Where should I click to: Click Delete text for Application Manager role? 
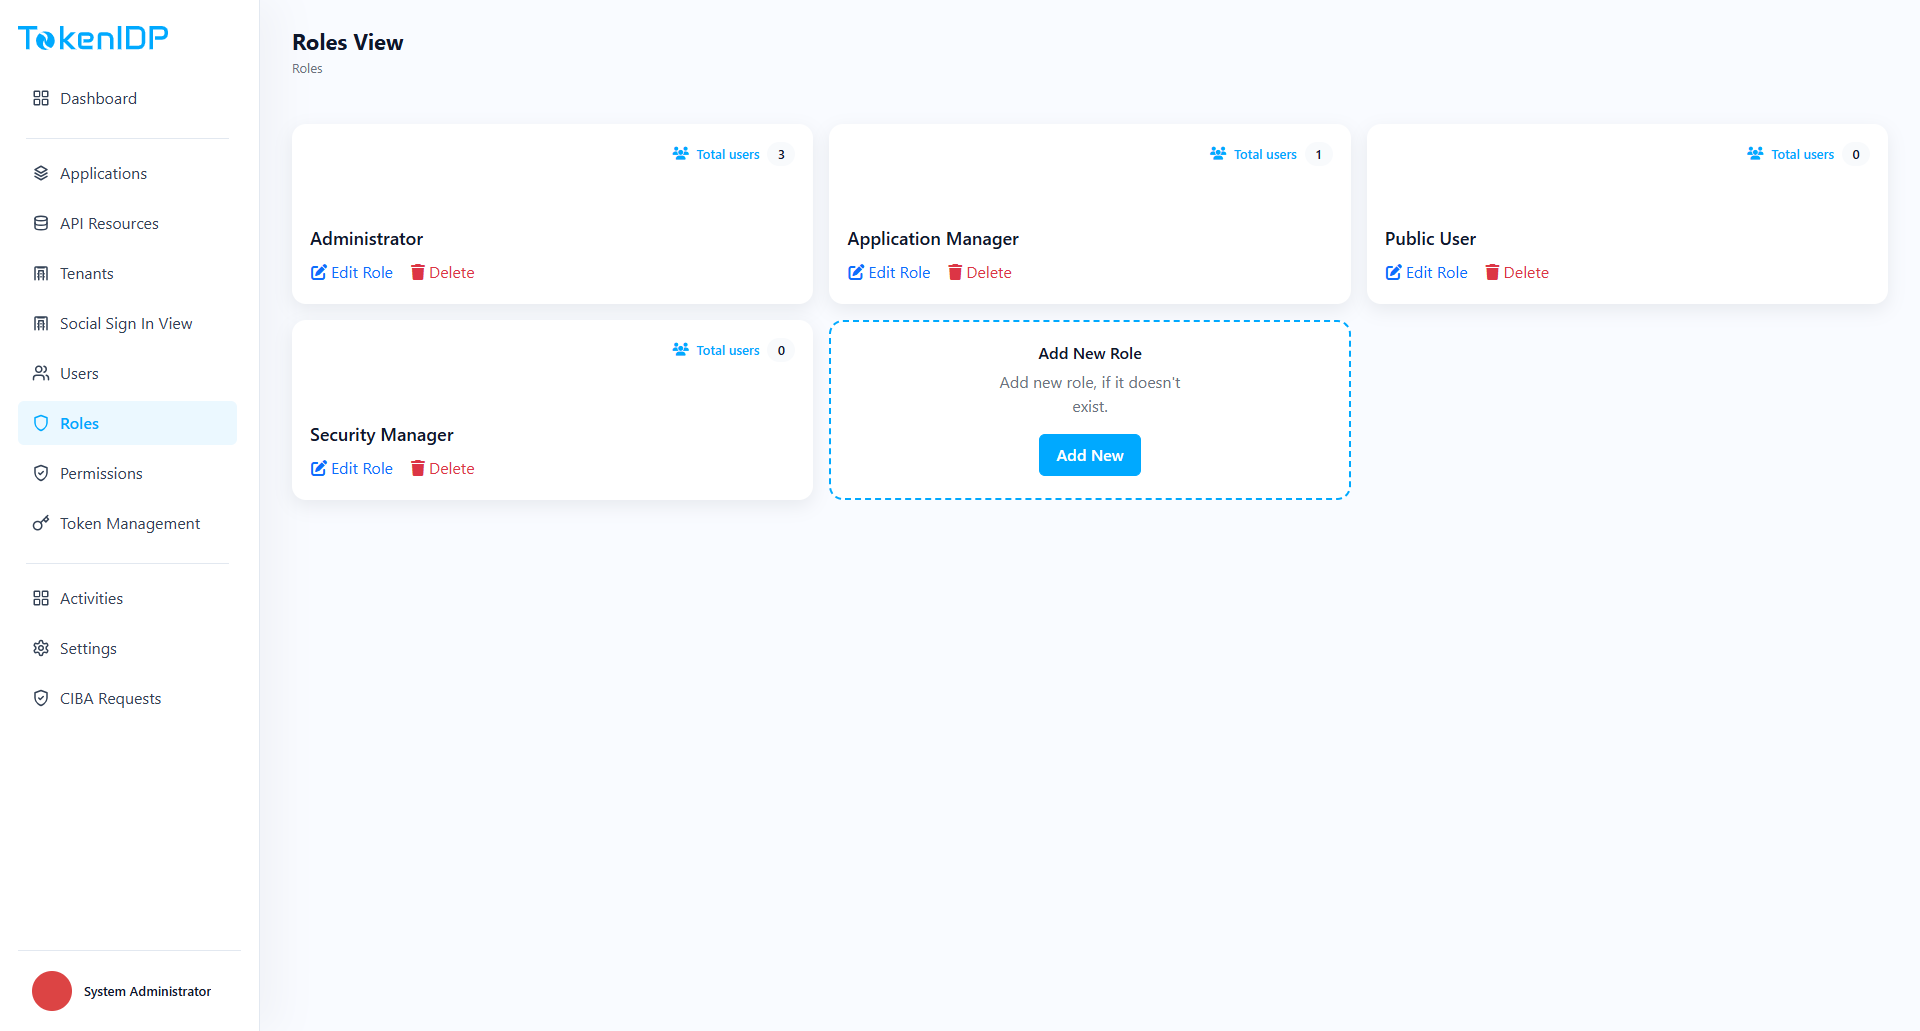989,272
